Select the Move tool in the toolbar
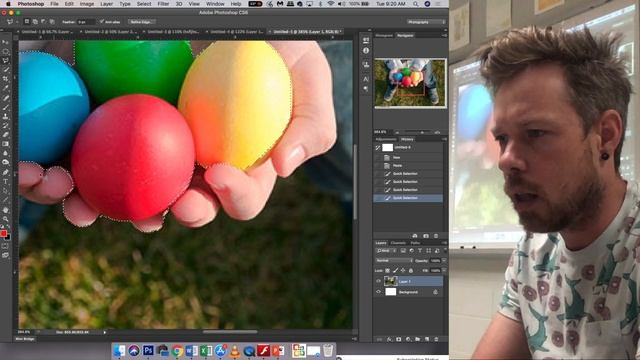This screenshot has width=640, height=360. click(6, 42)
